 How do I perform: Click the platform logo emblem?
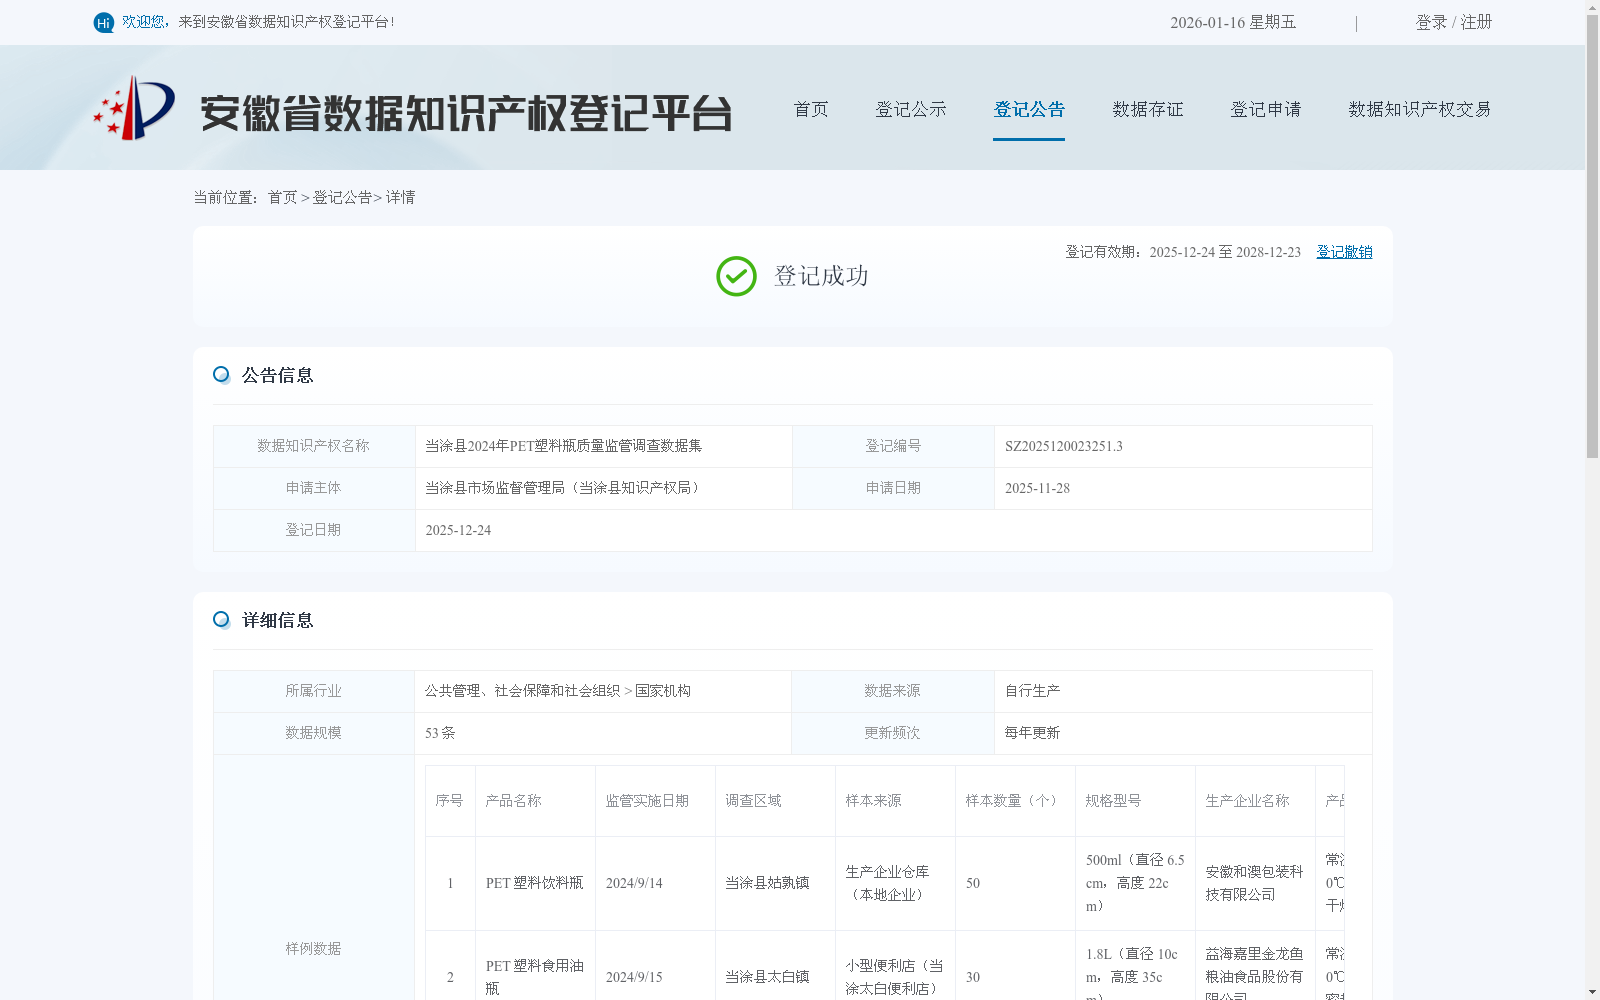[x=134, y=108]
